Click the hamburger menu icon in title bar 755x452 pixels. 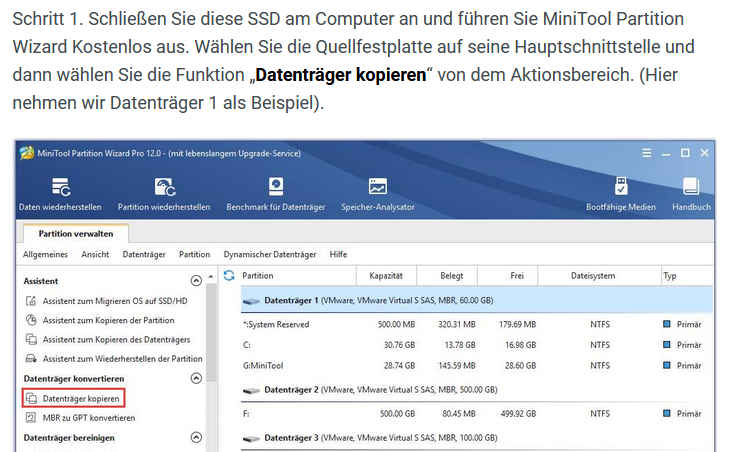[x=647, y=153]
